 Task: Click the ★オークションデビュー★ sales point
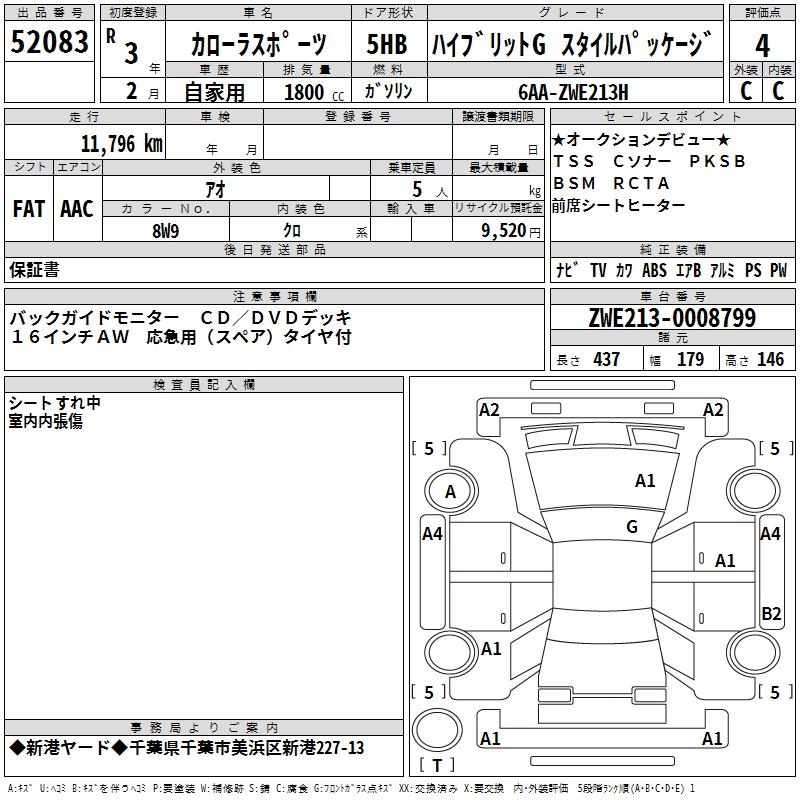641,139
